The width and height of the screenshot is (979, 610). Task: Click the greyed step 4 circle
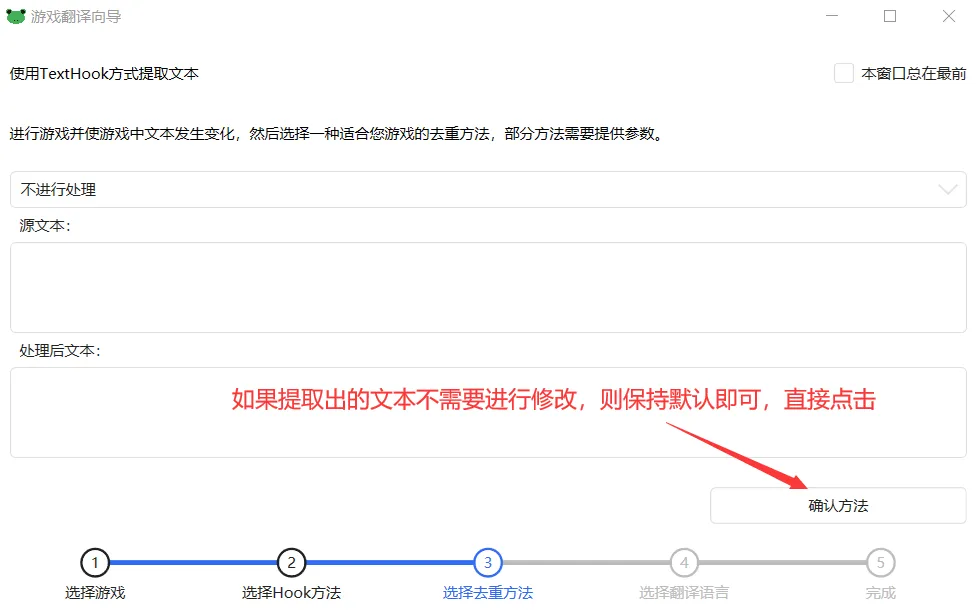(x=684, y=563)
